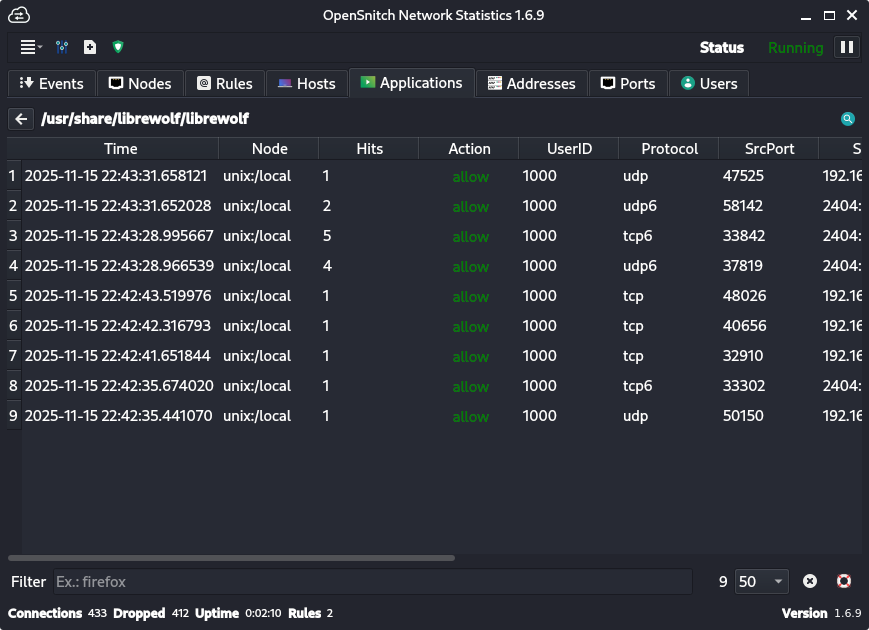Sort by the Protocol column header
This screenshot has width=869, height=630.
point(669,149)
